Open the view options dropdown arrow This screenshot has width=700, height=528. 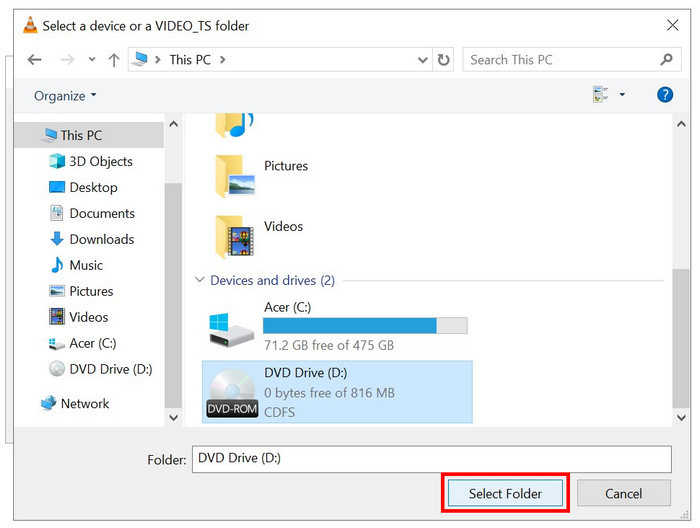622,95
